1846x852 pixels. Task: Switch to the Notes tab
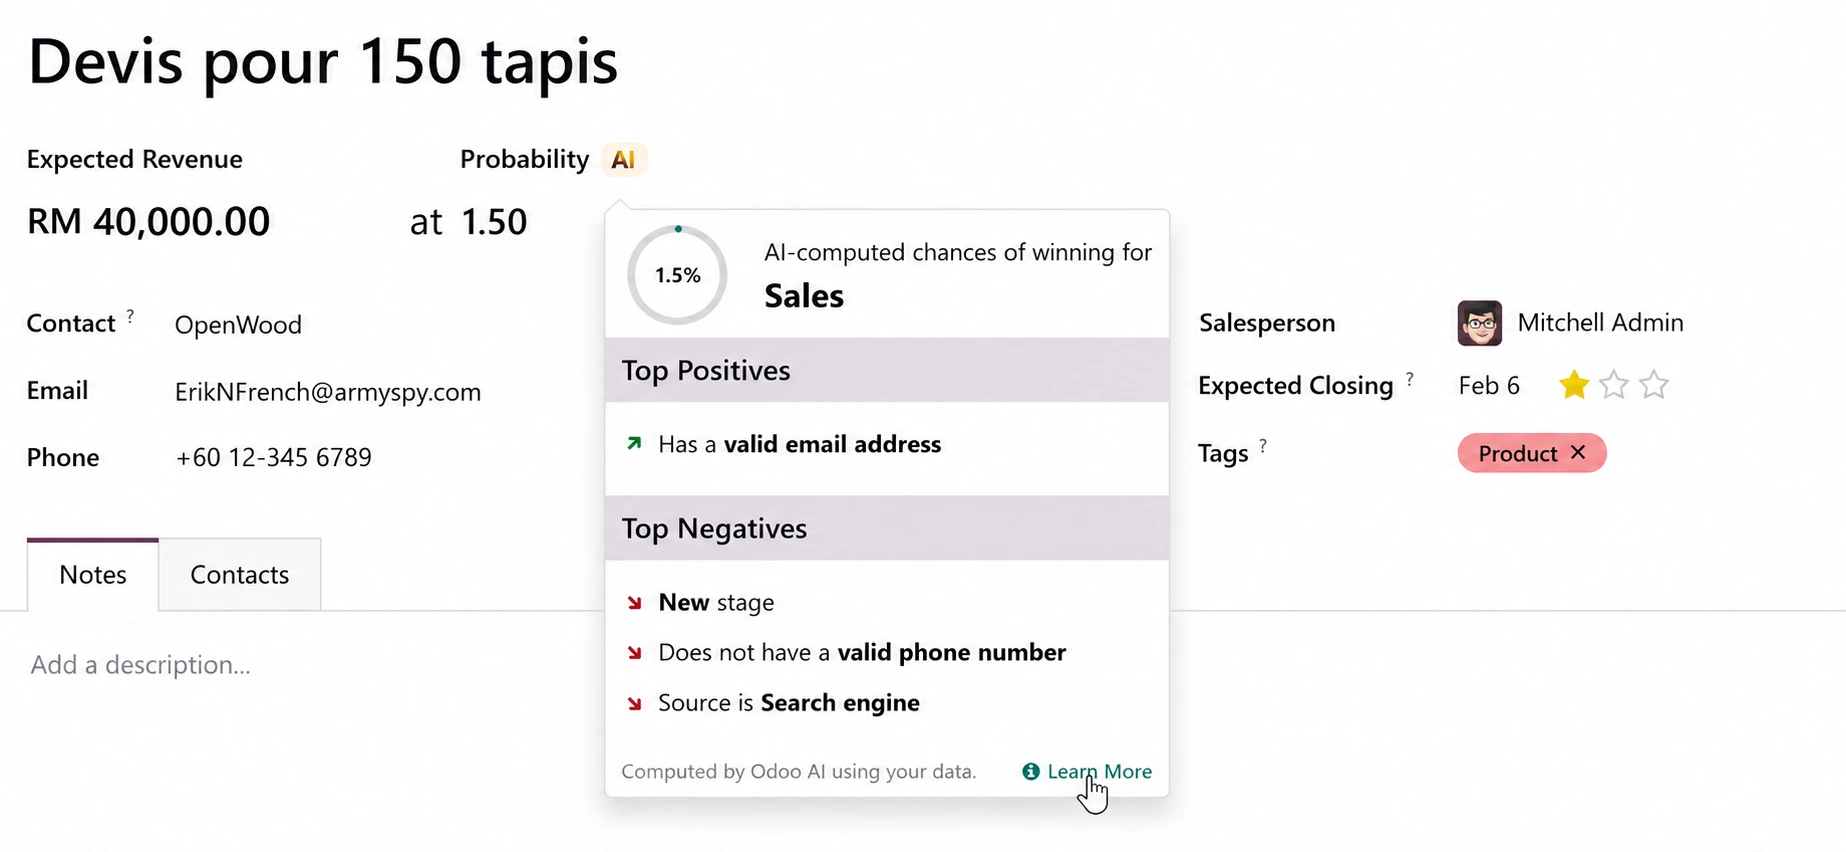point(93,575)
